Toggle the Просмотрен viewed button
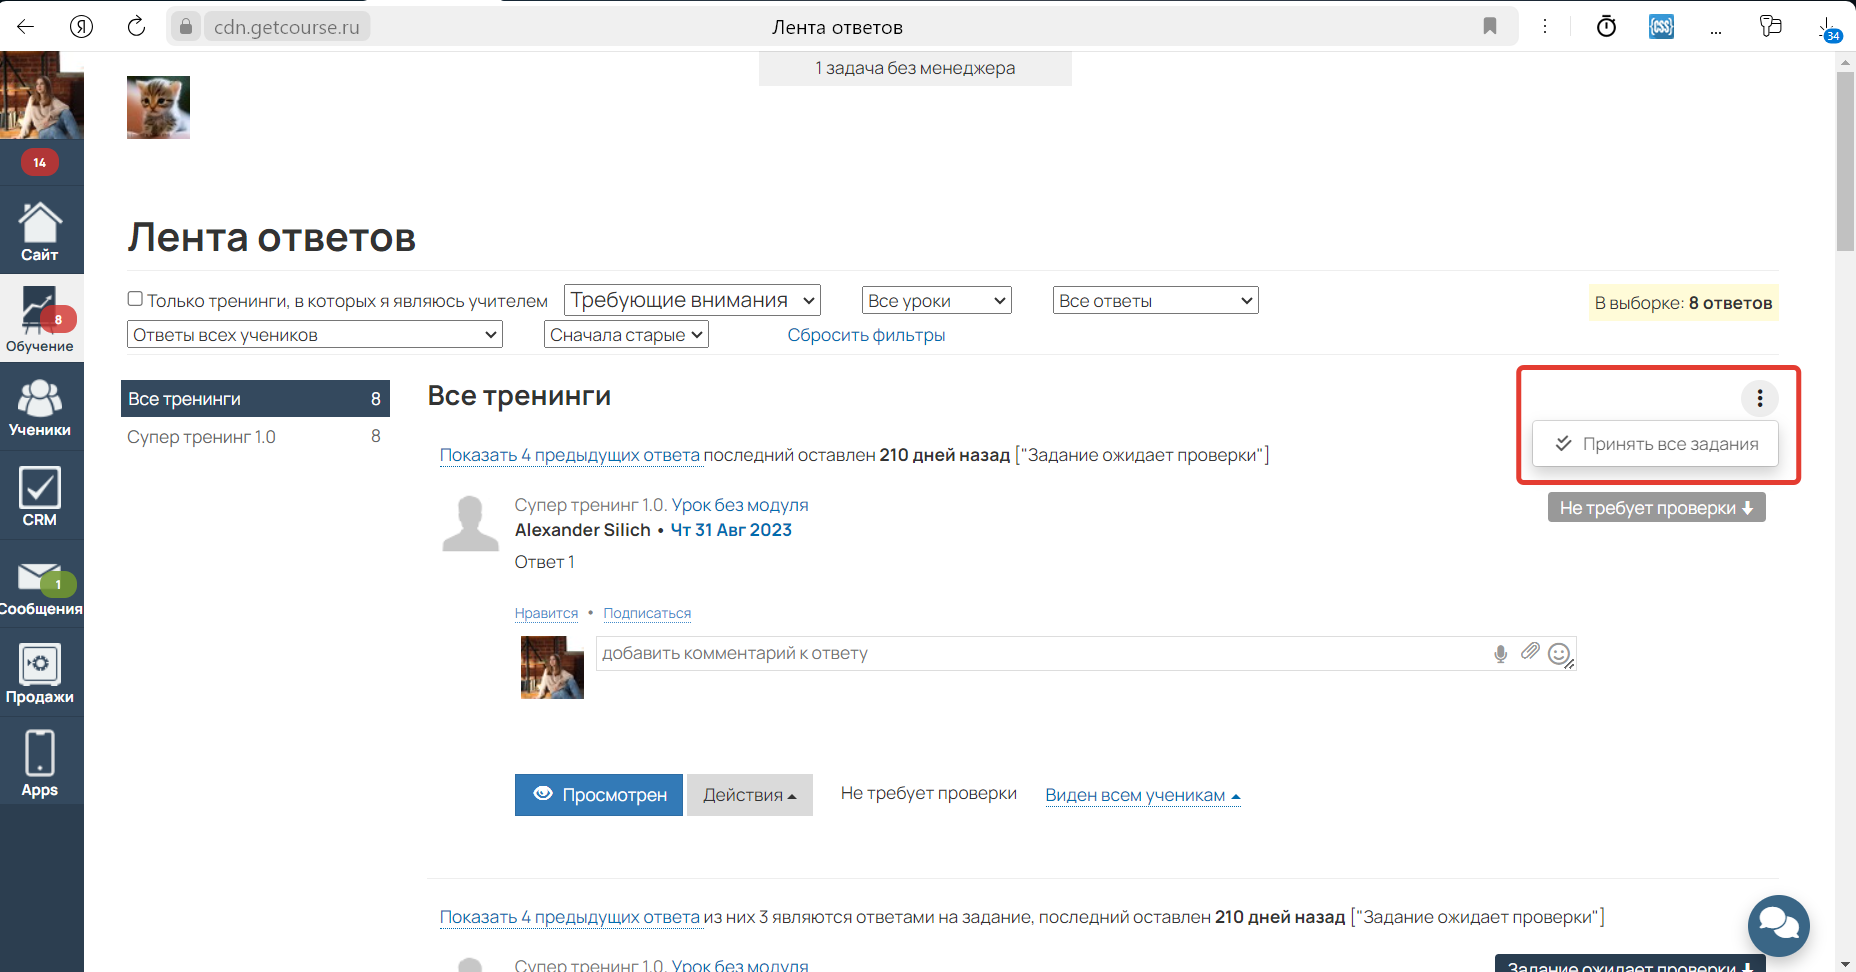This screenshot has height=972, width=1856. (598, 795)
